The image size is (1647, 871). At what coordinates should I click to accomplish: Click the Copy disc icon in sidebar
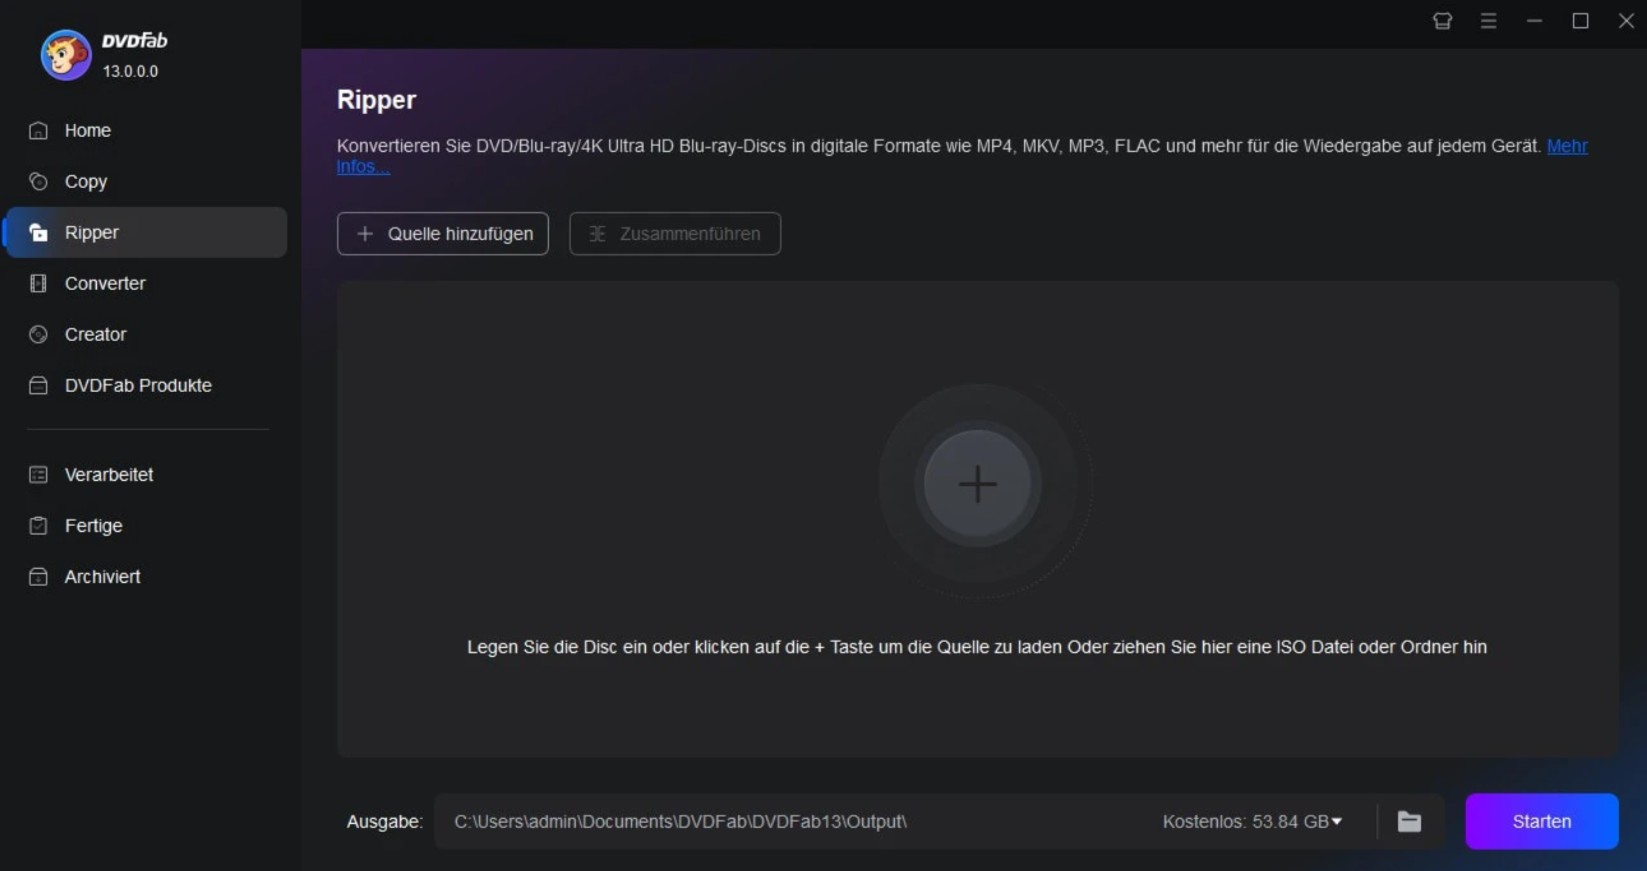tap(38, 181)
